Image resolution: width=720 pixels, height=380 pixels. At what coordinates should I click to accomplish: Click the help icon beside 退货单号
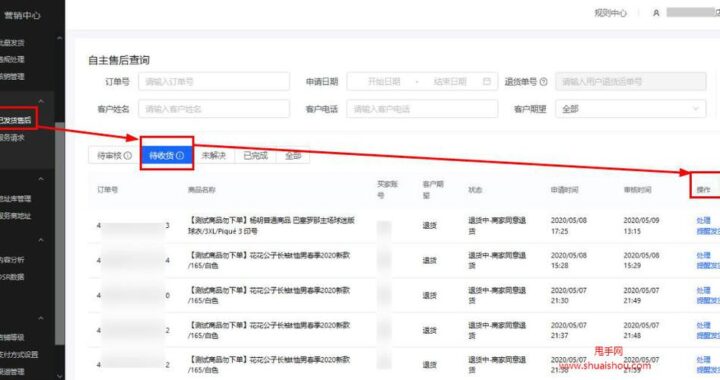click(543, 82)
